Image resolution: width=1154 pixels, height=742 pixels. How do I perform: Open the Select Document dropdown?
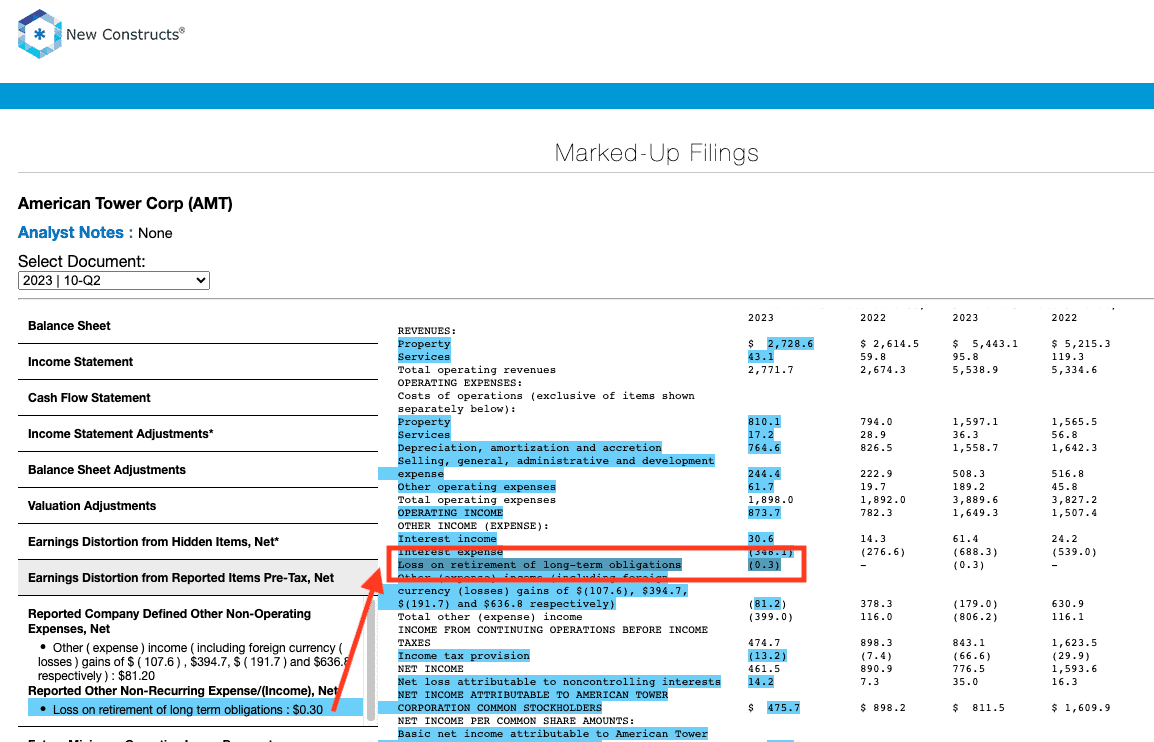(114, 280)
